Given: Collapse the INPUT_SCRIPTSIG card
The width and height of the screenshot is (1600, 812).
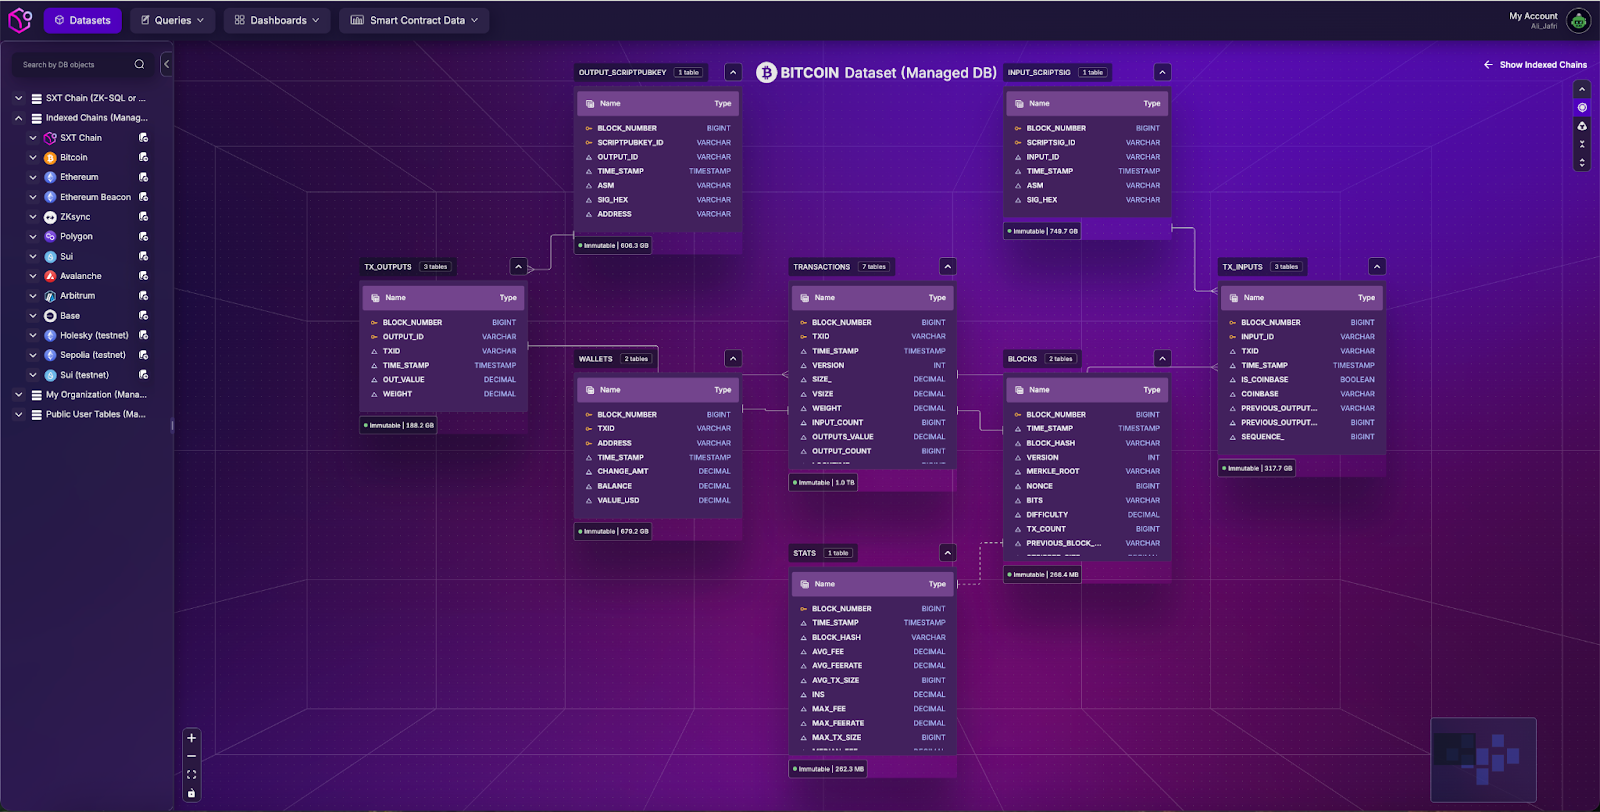Looking at the screenshot, I should (x=1162, y=72).
